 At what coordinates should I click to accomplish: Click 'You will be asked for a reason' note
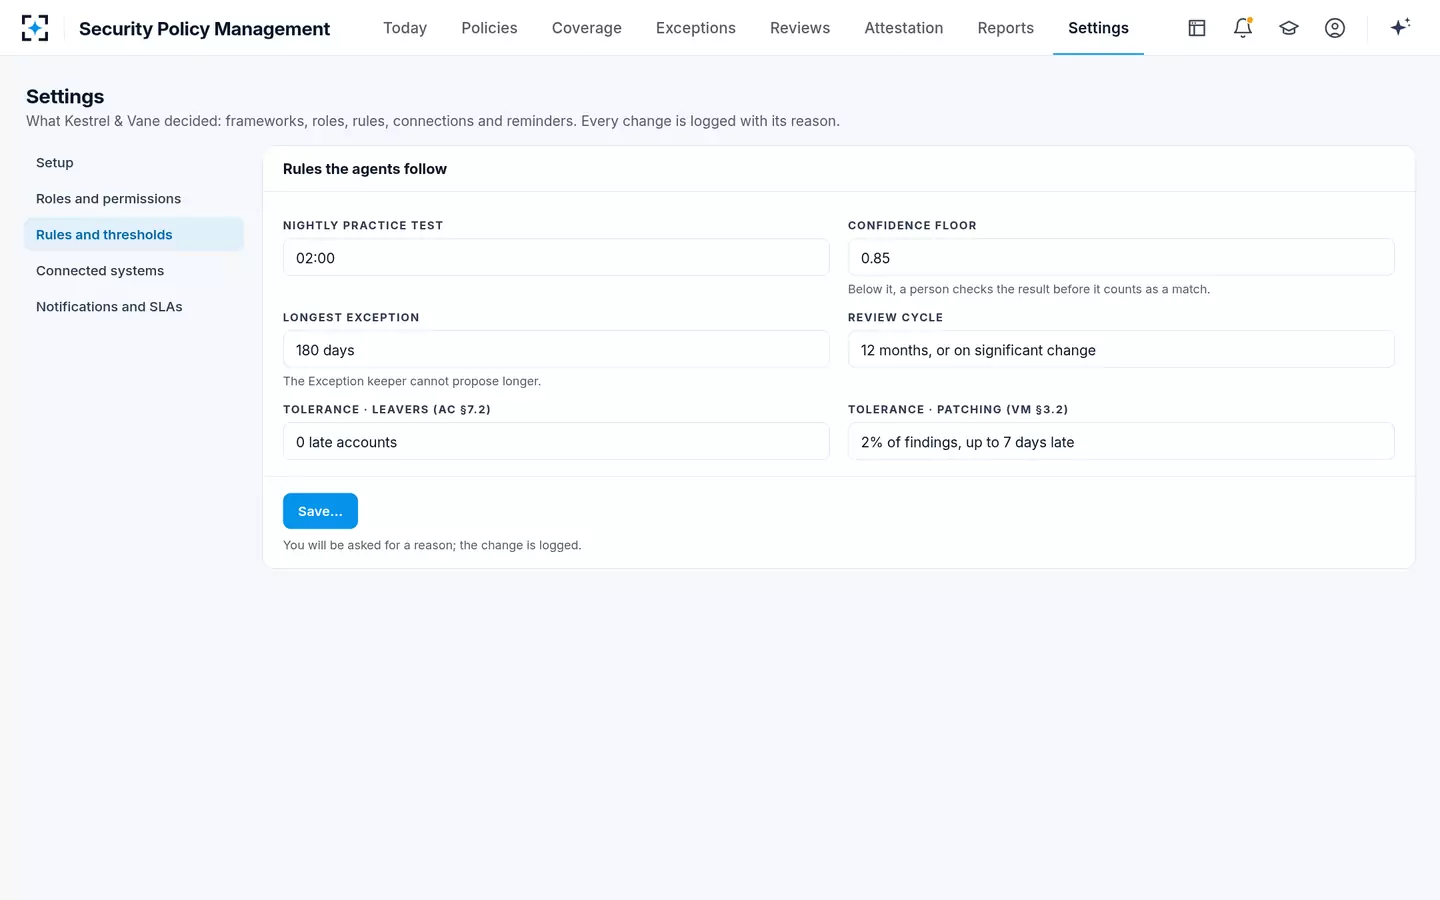432,545
